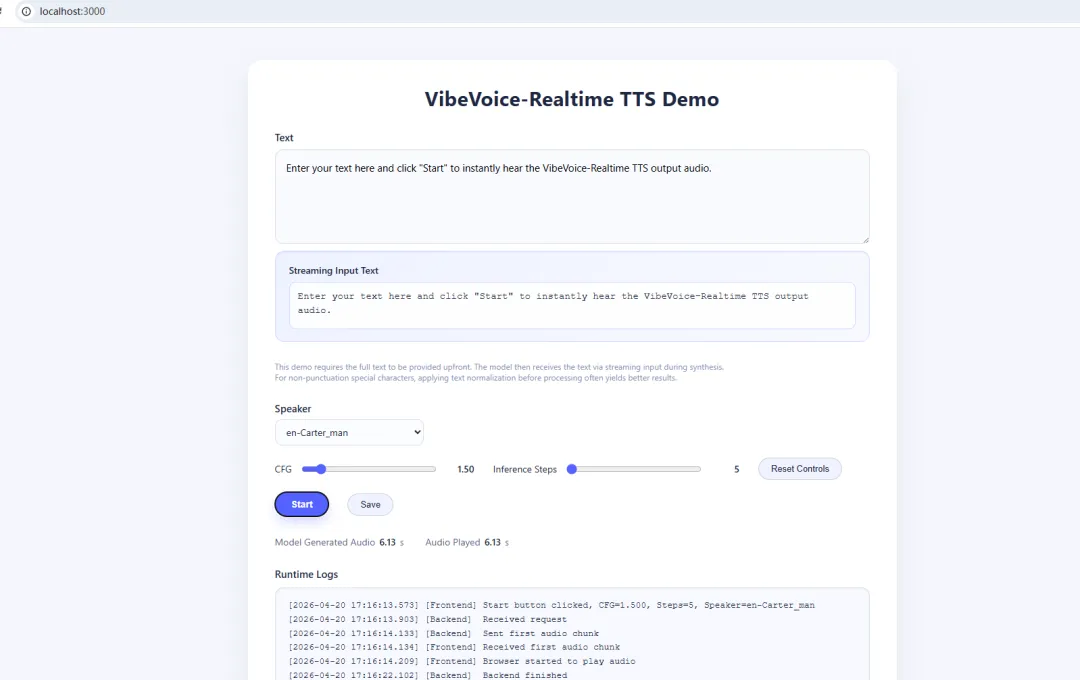Screen dimensions: 1080x680
Task: Click the Runtime Logs heading
Action: point(307,574)
